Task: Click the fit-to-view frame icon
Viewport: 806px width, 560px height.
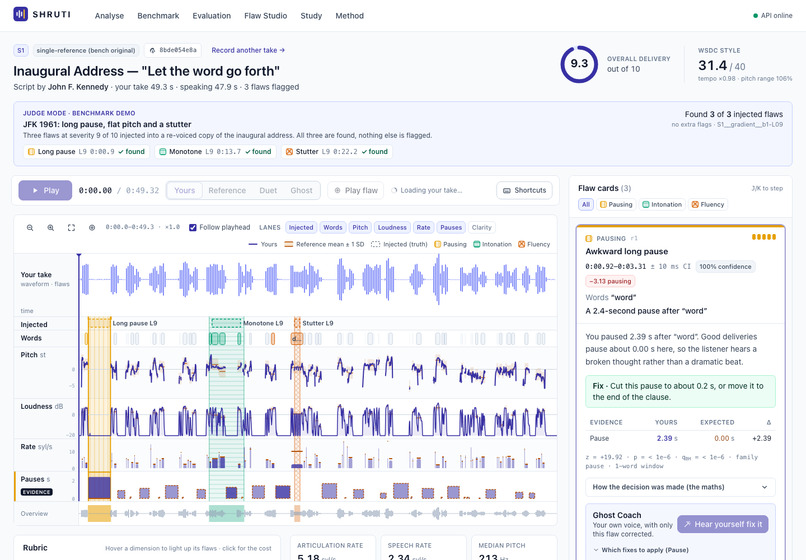Action: (x=71, y=227)
